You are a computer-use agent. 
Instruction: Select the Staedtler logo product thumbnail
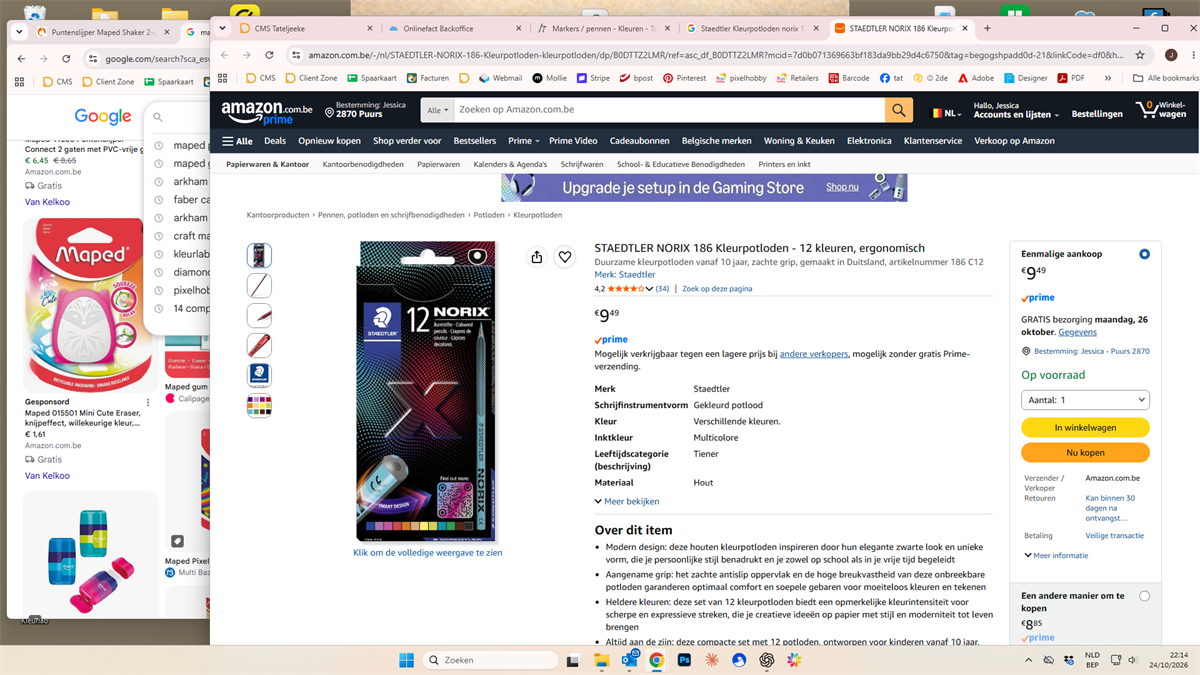259,375
